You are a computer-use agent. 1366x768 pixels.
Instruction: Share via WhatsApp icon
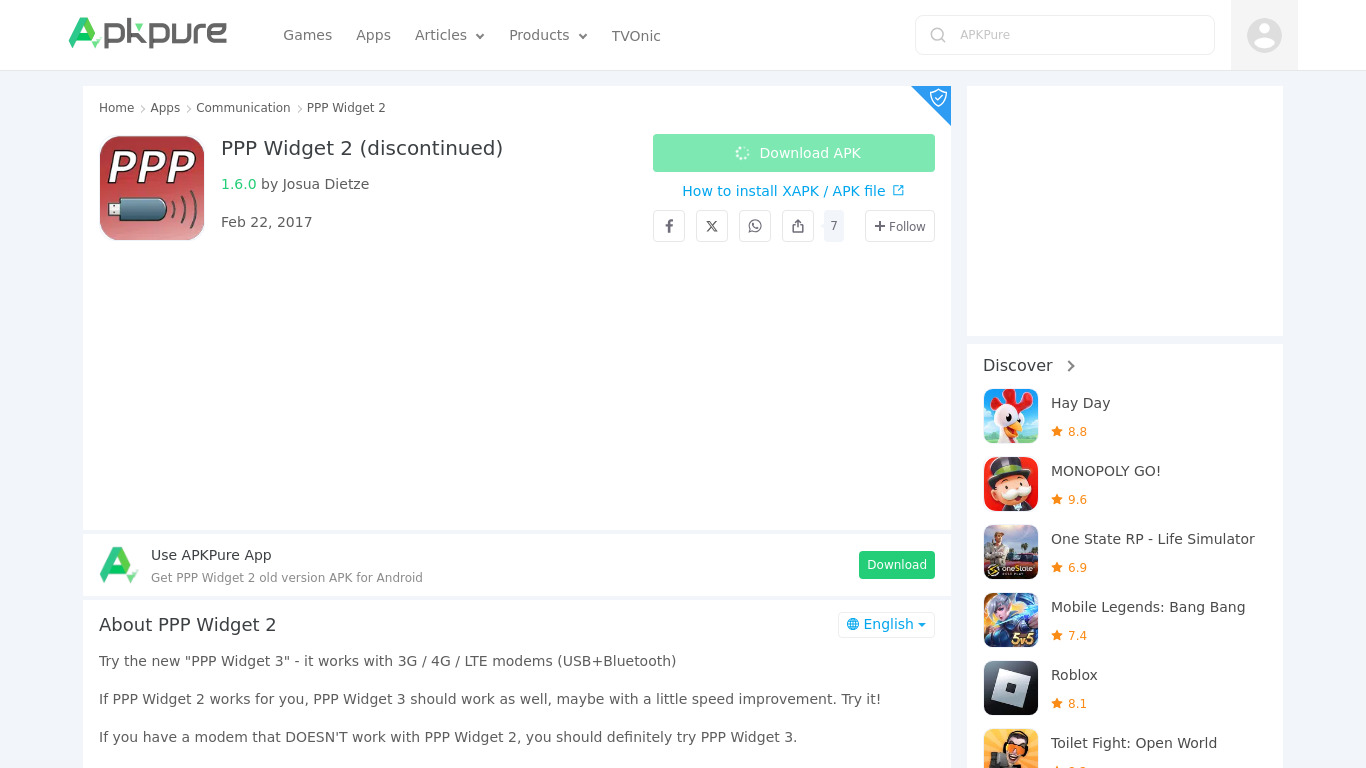tap(755, 226)
